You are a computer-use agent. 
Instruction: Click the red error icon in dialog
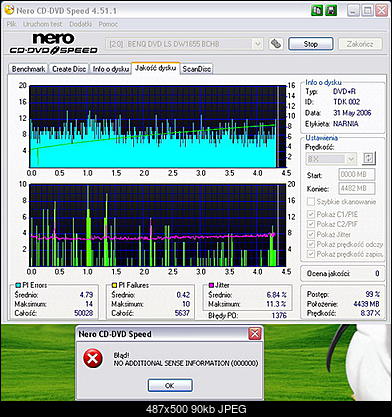click(93, 358)
